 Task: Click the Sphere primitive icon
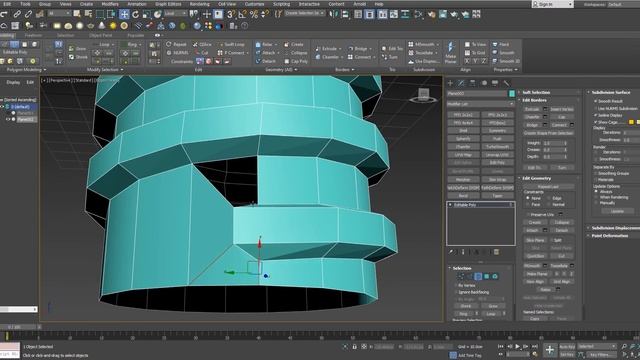80,26
